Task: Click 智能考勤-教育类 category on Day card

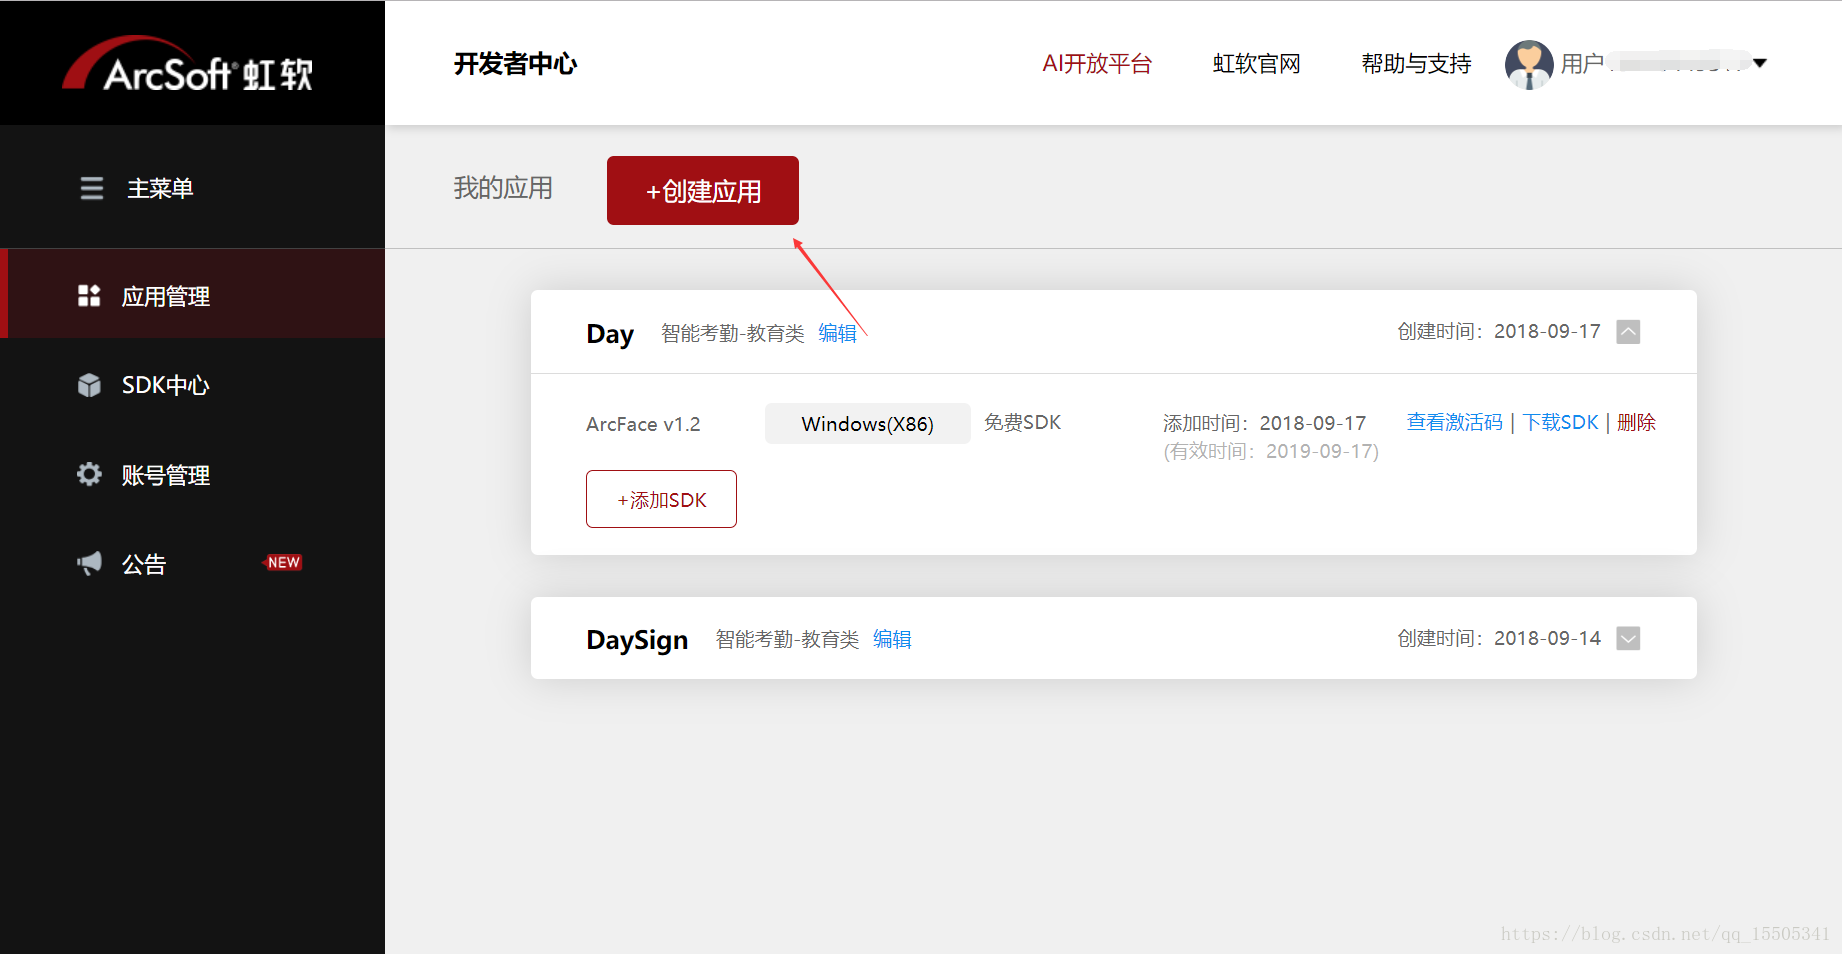Action: click(733, 333)
